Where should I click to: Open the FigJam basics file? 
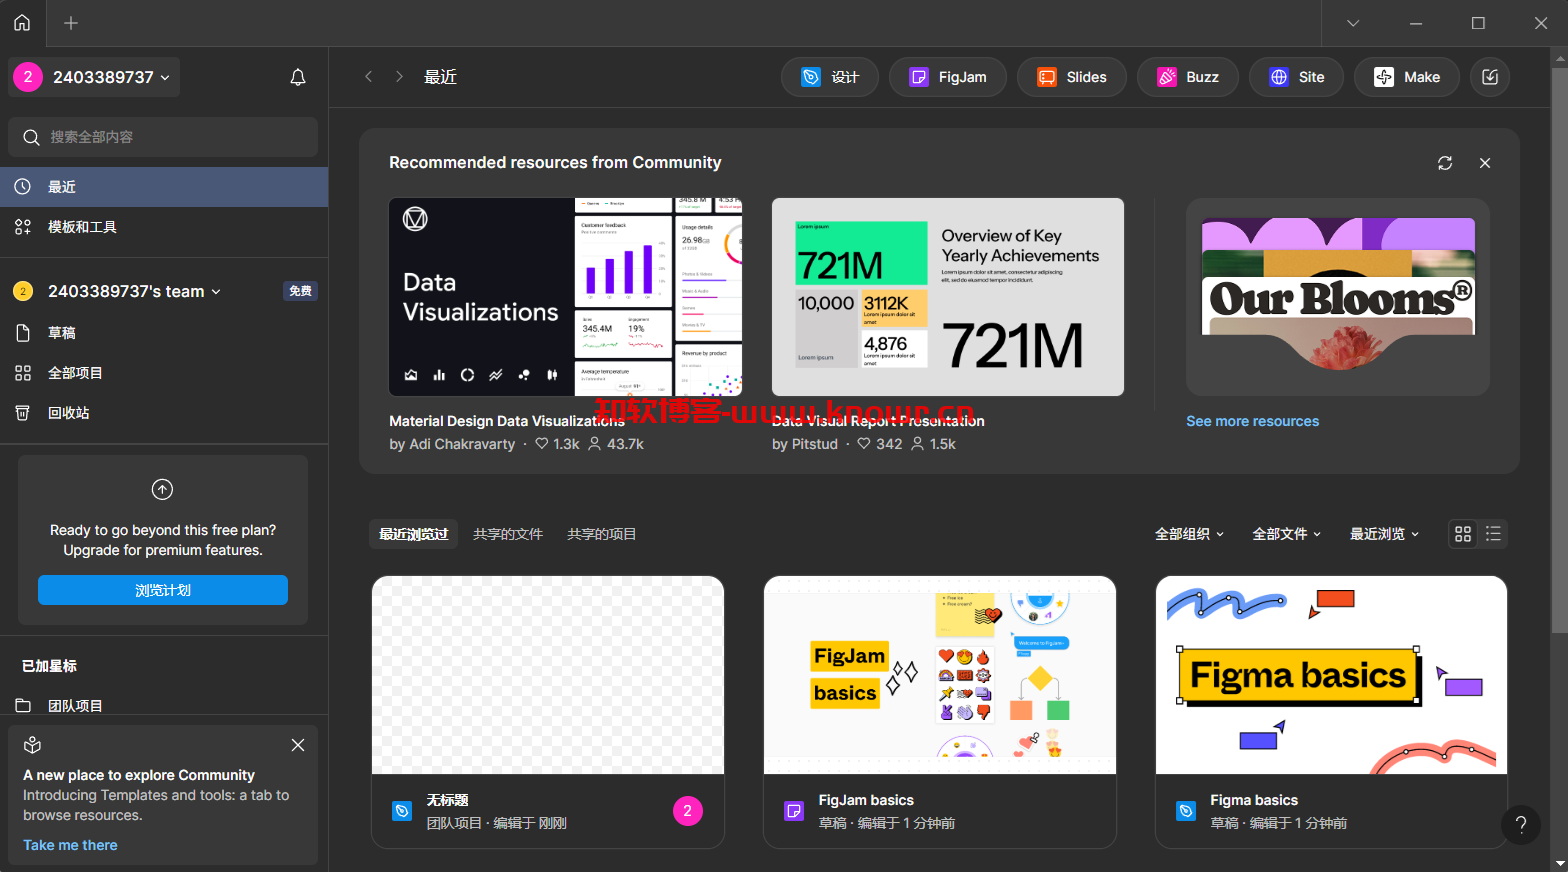click(940, 712)
